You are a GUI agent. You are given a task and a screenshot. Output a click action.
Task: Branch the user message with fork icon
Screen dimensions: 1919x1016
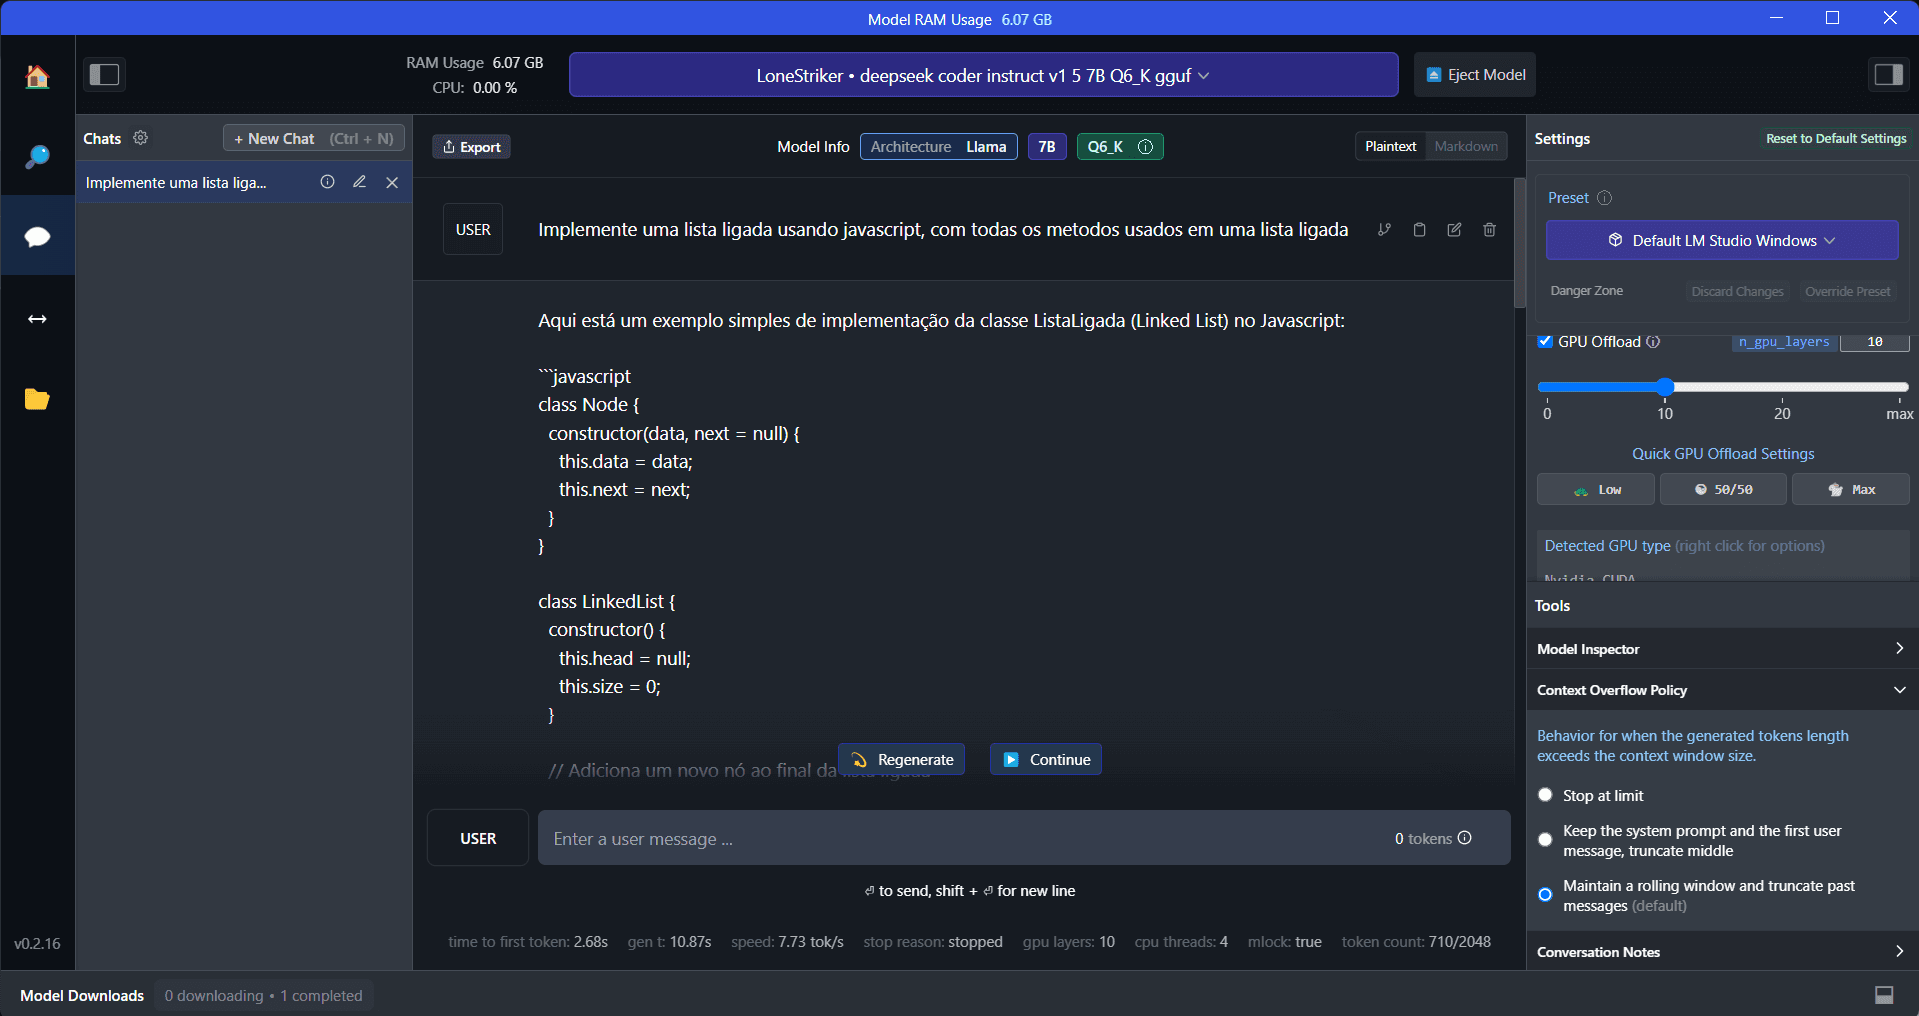1384,230
